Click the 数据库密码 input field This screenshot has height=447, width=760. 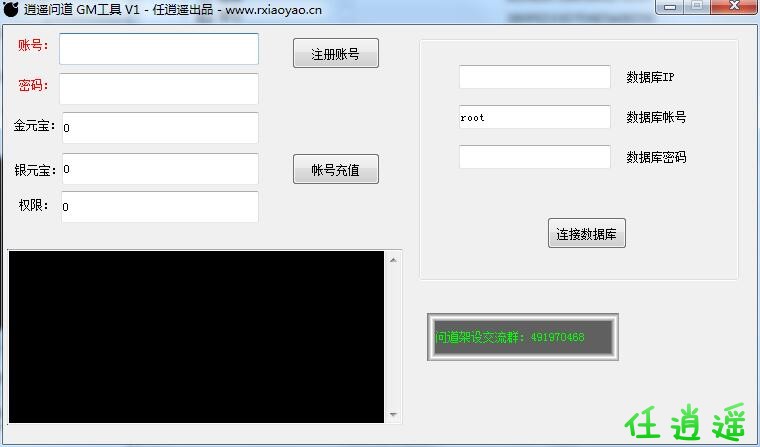(x=534, y=157)
